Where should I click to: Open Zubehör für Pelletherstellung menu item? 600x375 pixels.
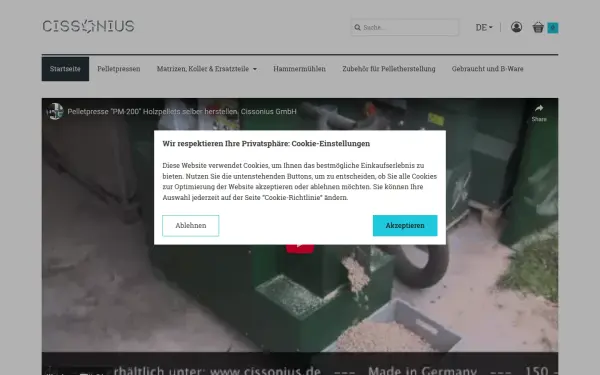tap(389, 69)
